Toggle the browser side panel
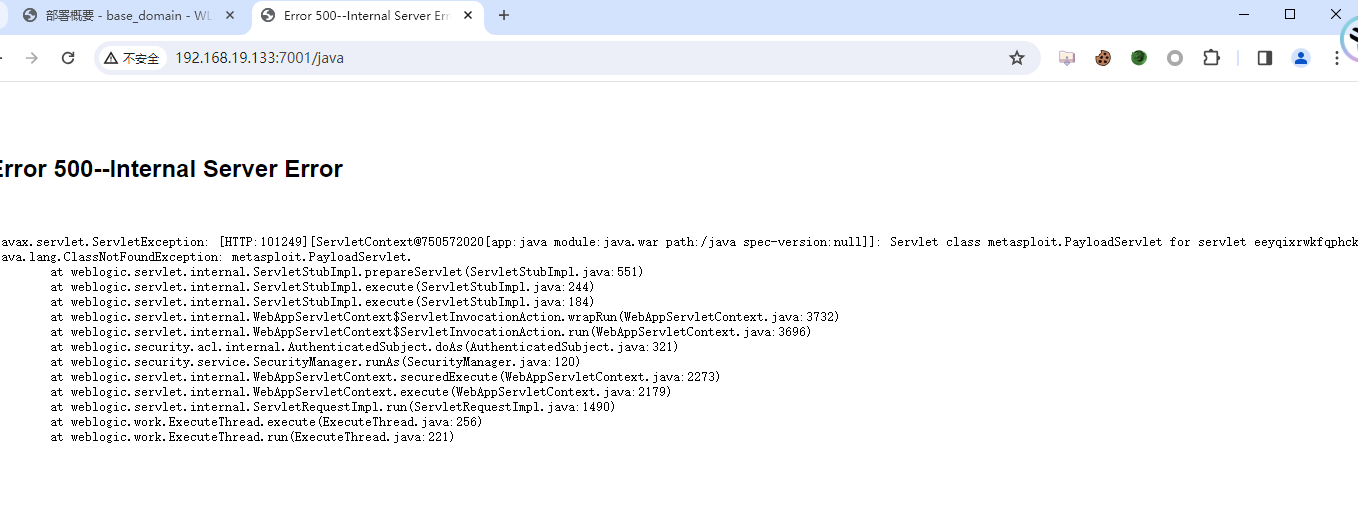Image resolution: width=1358 pixels, height=522 pixels. click(x=1265, y=58)
